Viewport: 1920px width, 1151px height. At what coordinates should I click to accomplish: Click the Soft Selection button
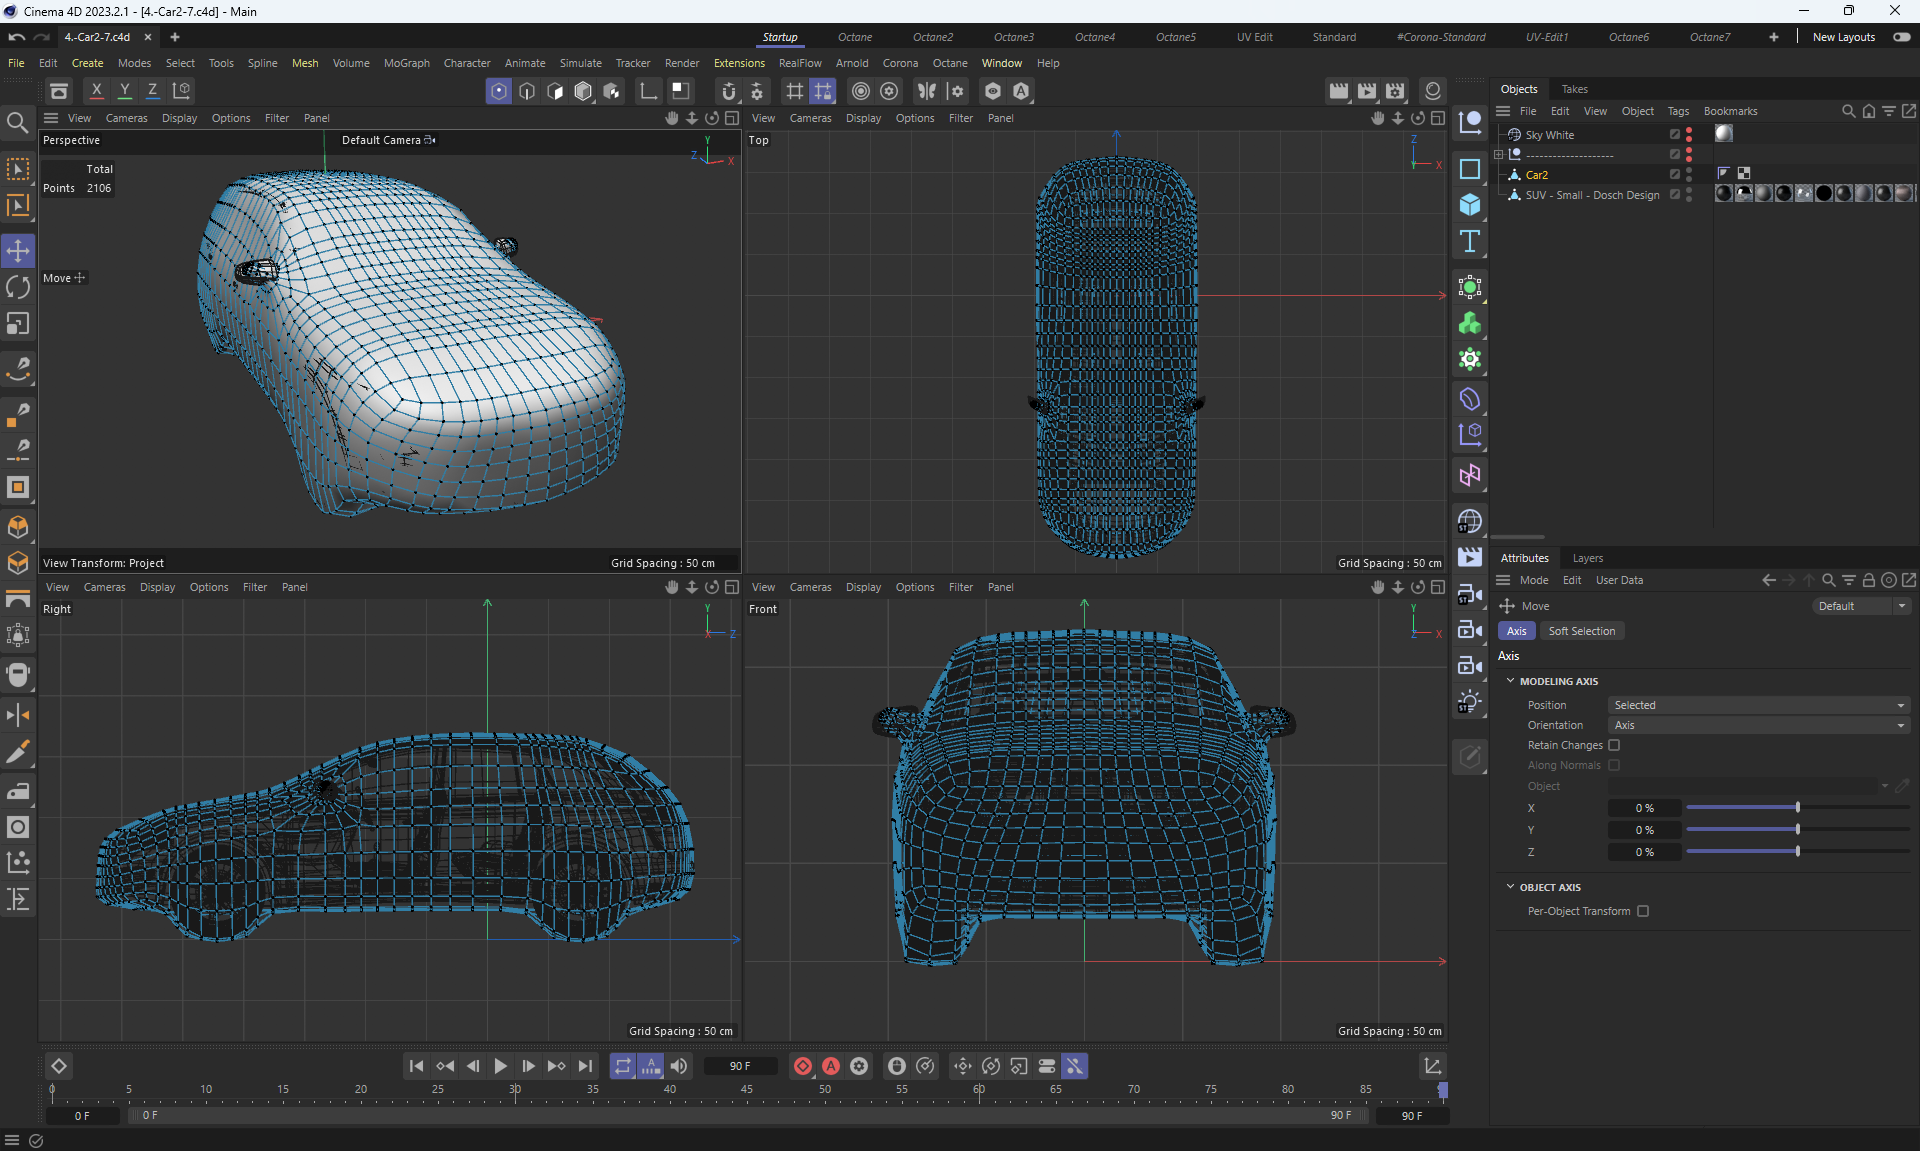click(1581, 631)
